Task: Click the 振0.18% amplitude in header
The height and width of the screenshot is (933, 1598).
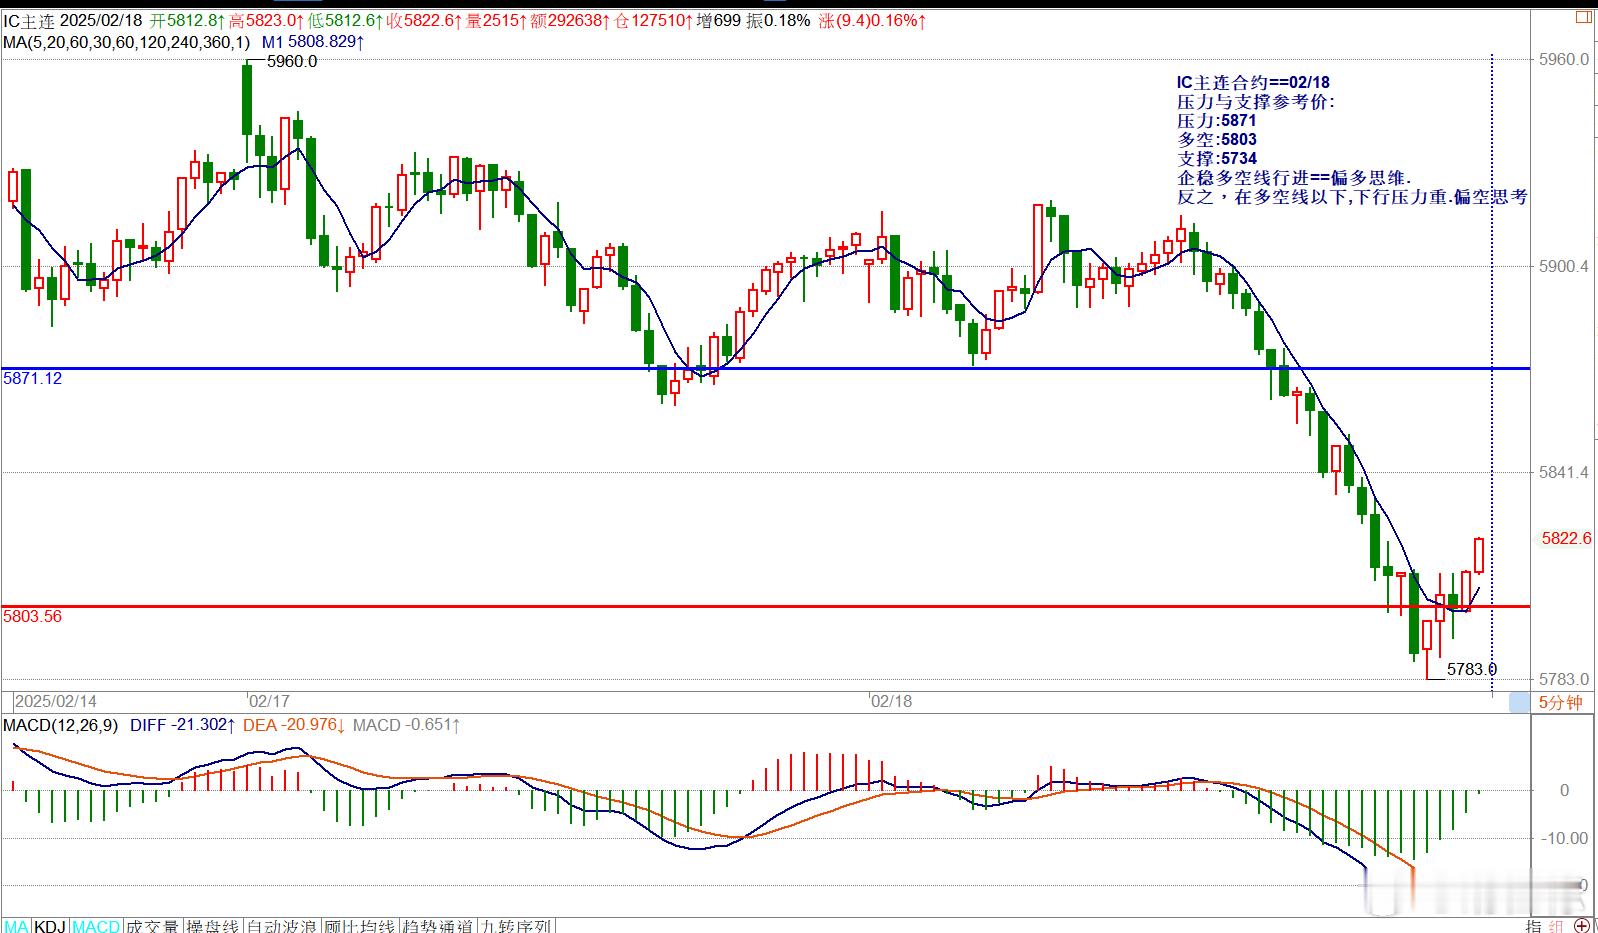Action: click(x=778, y=20)
